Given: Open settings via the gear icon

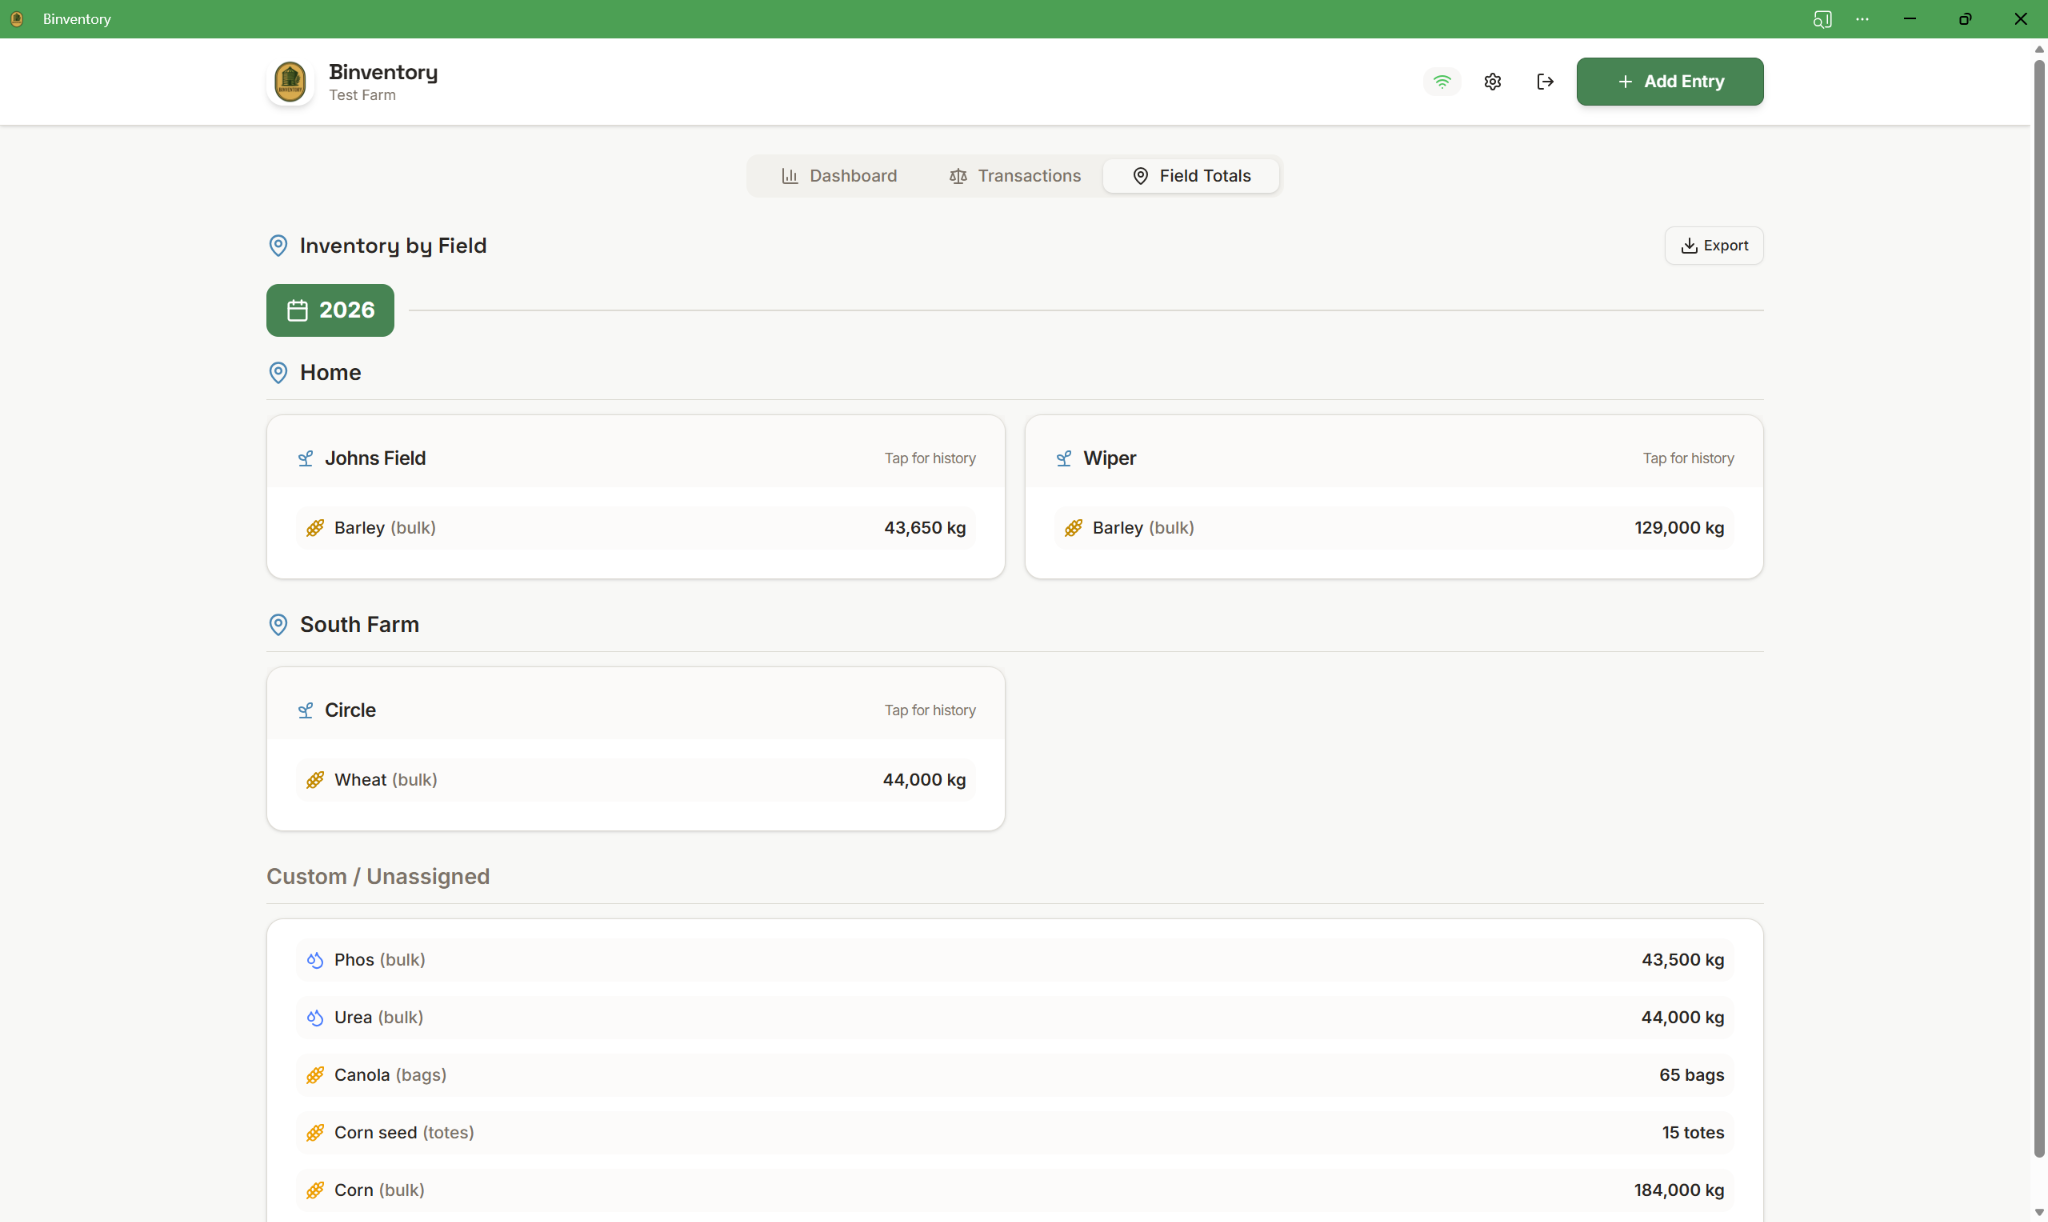Looking at the screenshot, I should point(1492,81).
